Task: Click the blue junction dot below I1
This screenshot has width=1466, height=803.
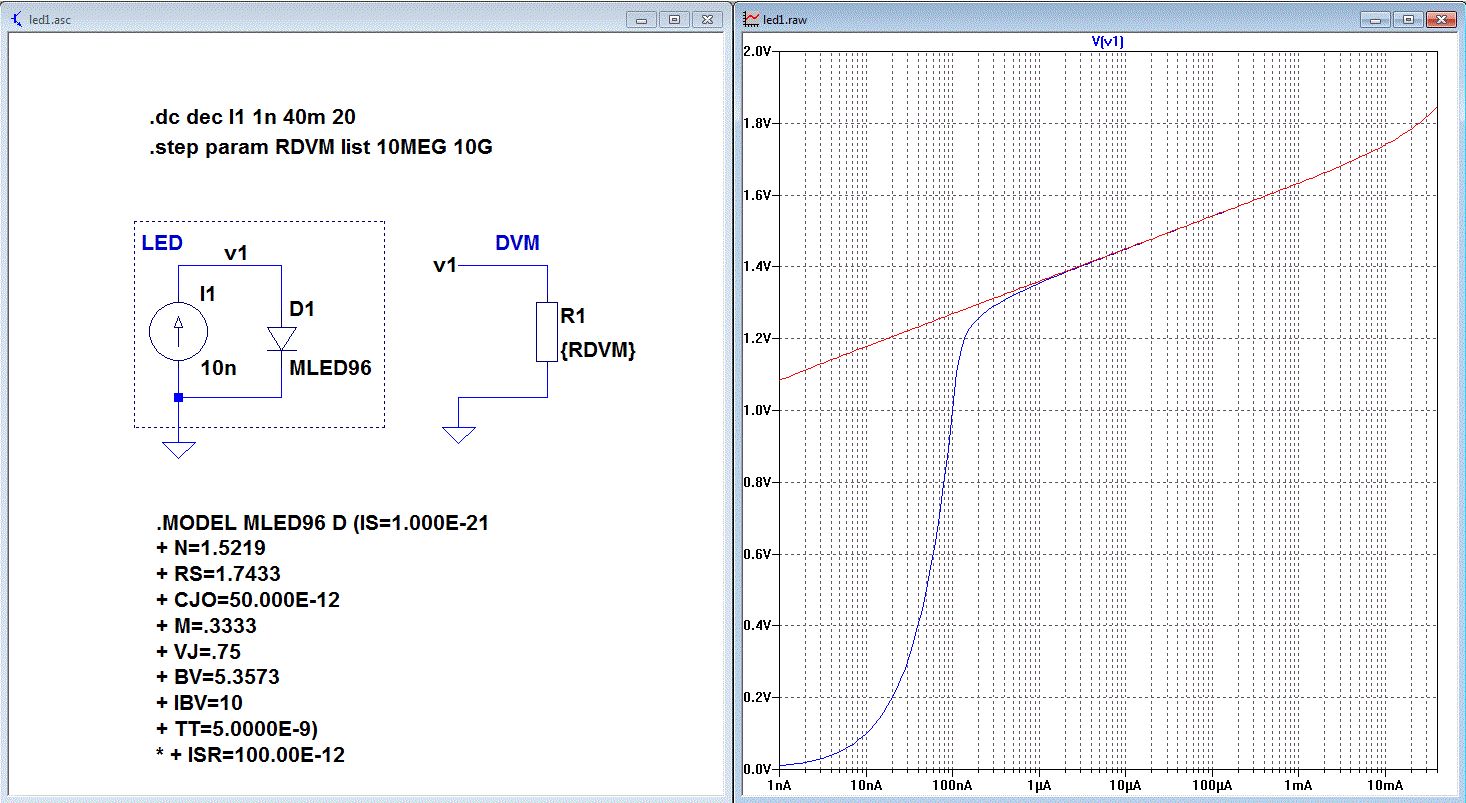Action: (x=179, y=397)
